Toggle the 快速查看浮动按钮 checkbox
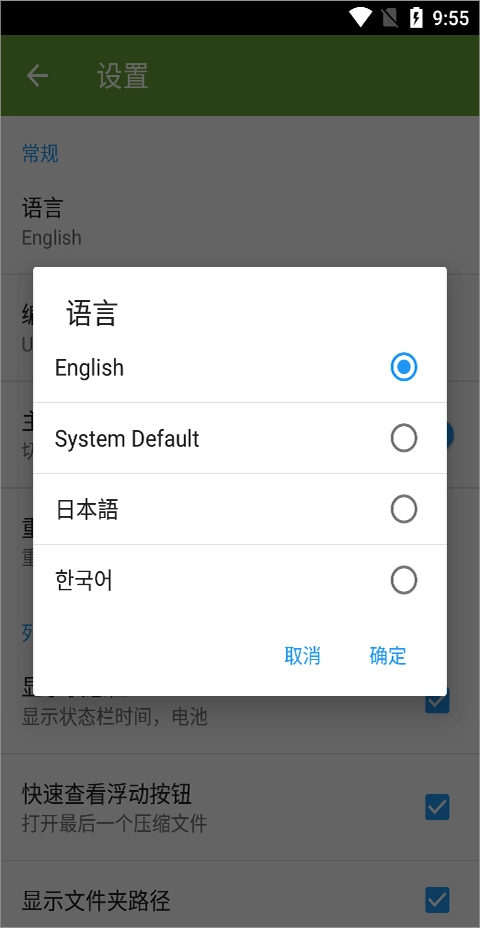The image size is (480, 928). coord(437,807)
